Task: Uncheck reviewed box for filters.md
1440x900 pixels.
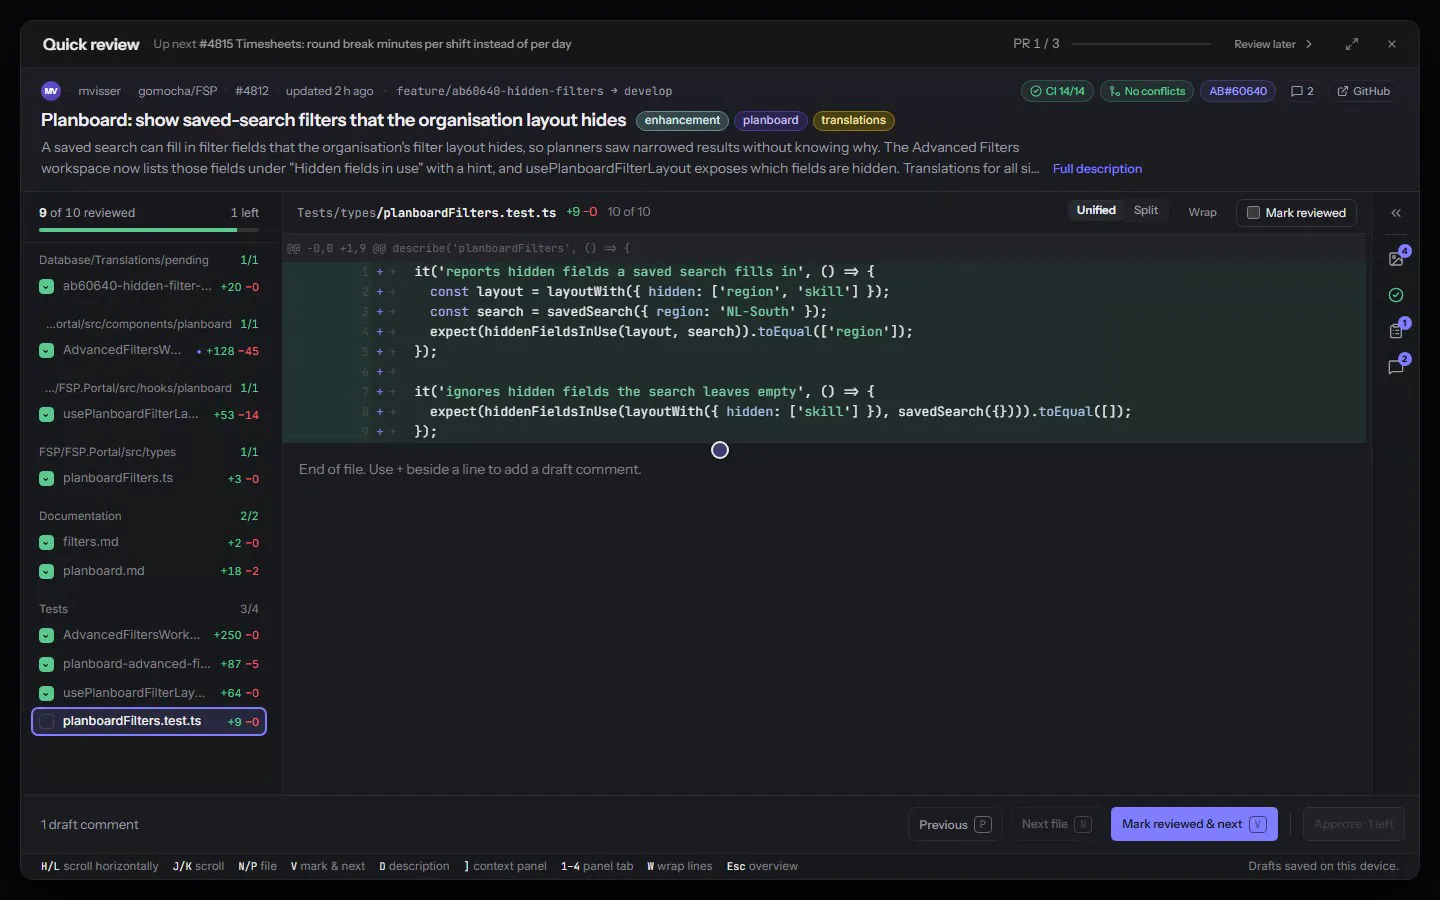Action: pos(46,543)
